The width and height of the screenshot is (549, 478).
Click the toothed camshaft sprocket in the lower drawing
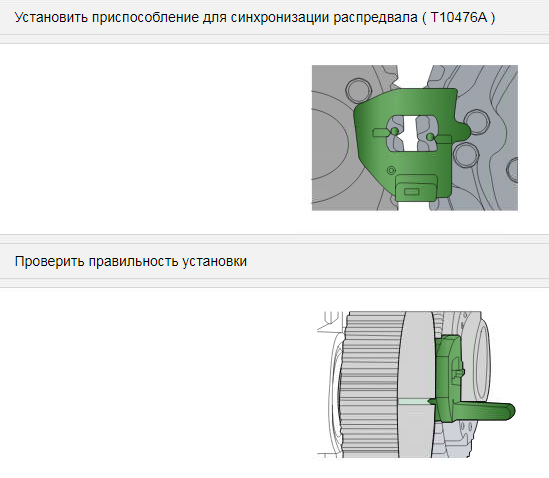click(x=370, y=384)
